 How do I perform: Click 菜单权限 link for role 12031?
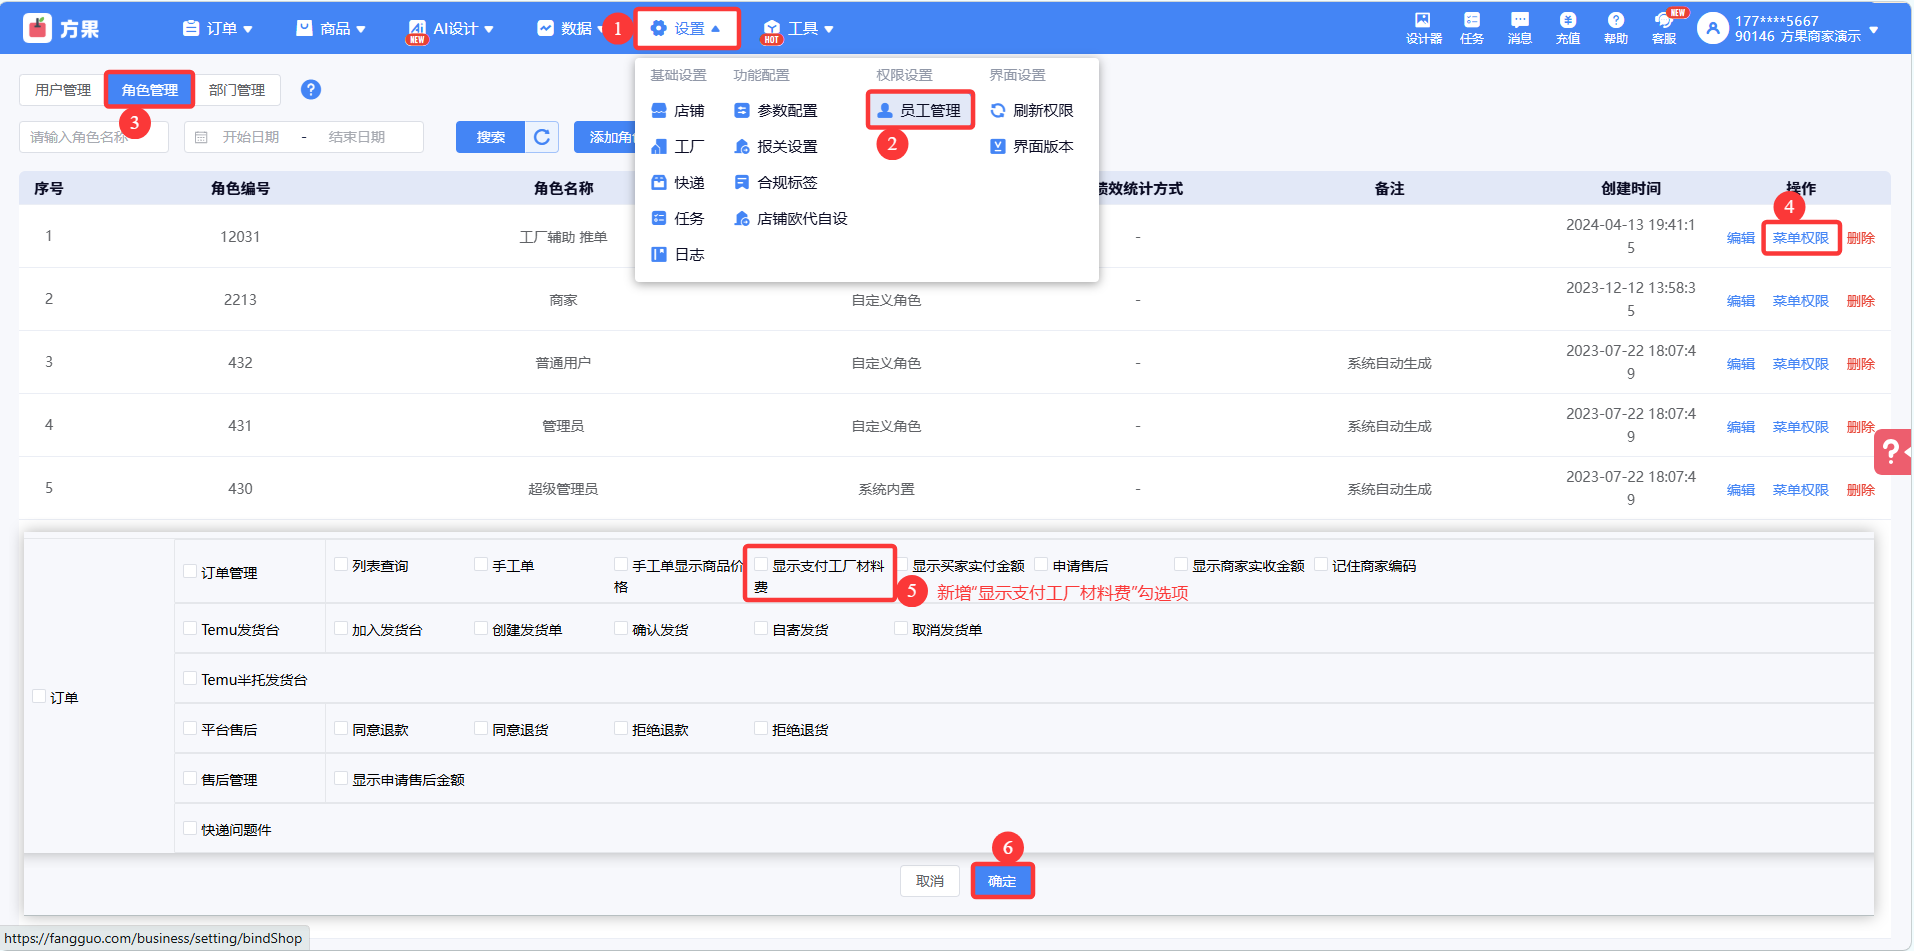1800,238
